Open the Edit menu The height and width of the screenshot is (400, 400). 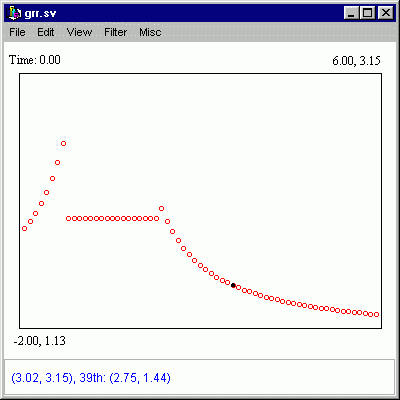point(46,32)
